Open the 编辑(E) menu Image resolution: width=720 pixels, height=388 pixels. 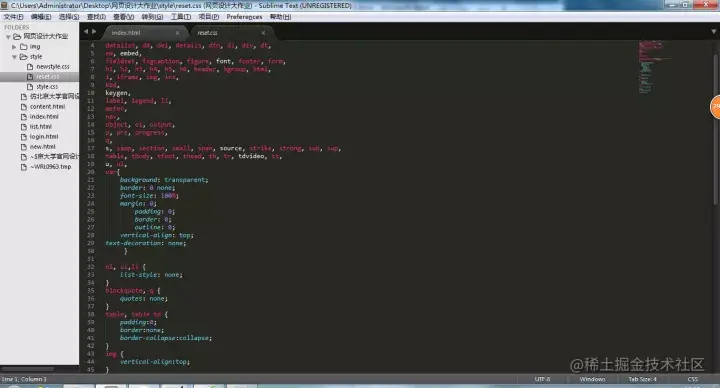click(41, 17)
